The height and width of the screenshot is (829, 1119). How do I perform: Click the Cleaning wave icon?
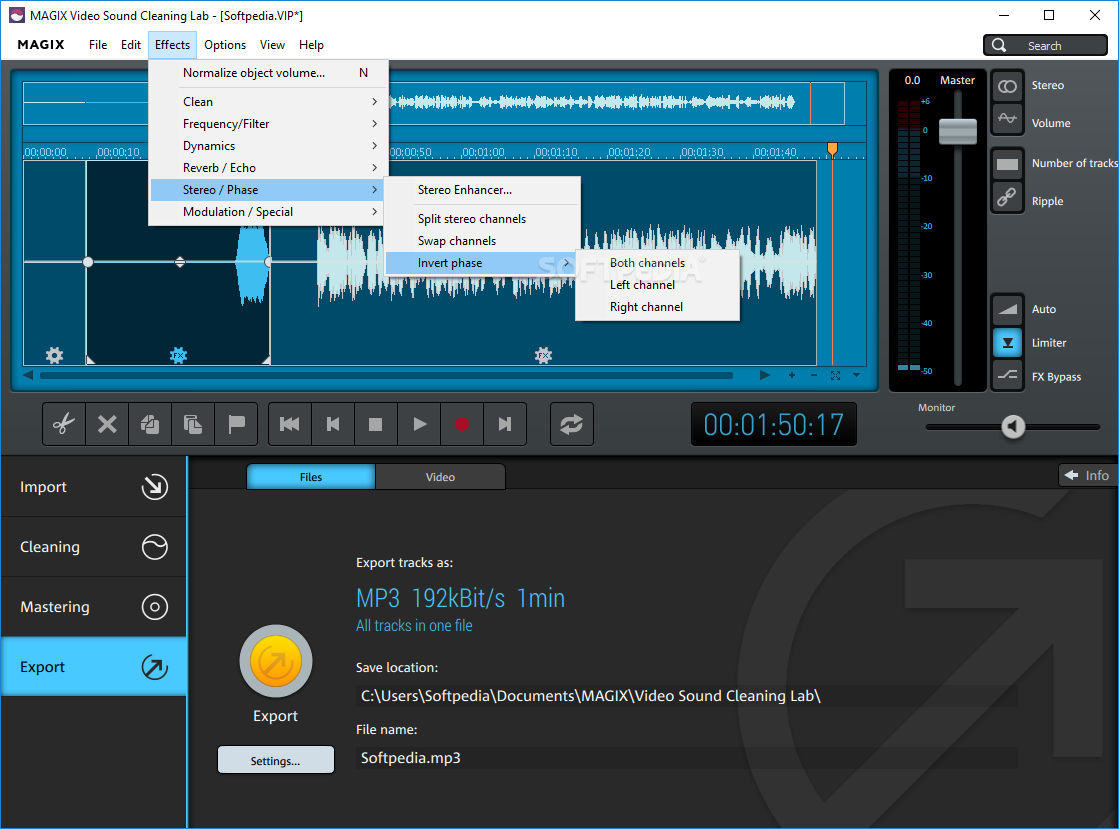[154, 546]
